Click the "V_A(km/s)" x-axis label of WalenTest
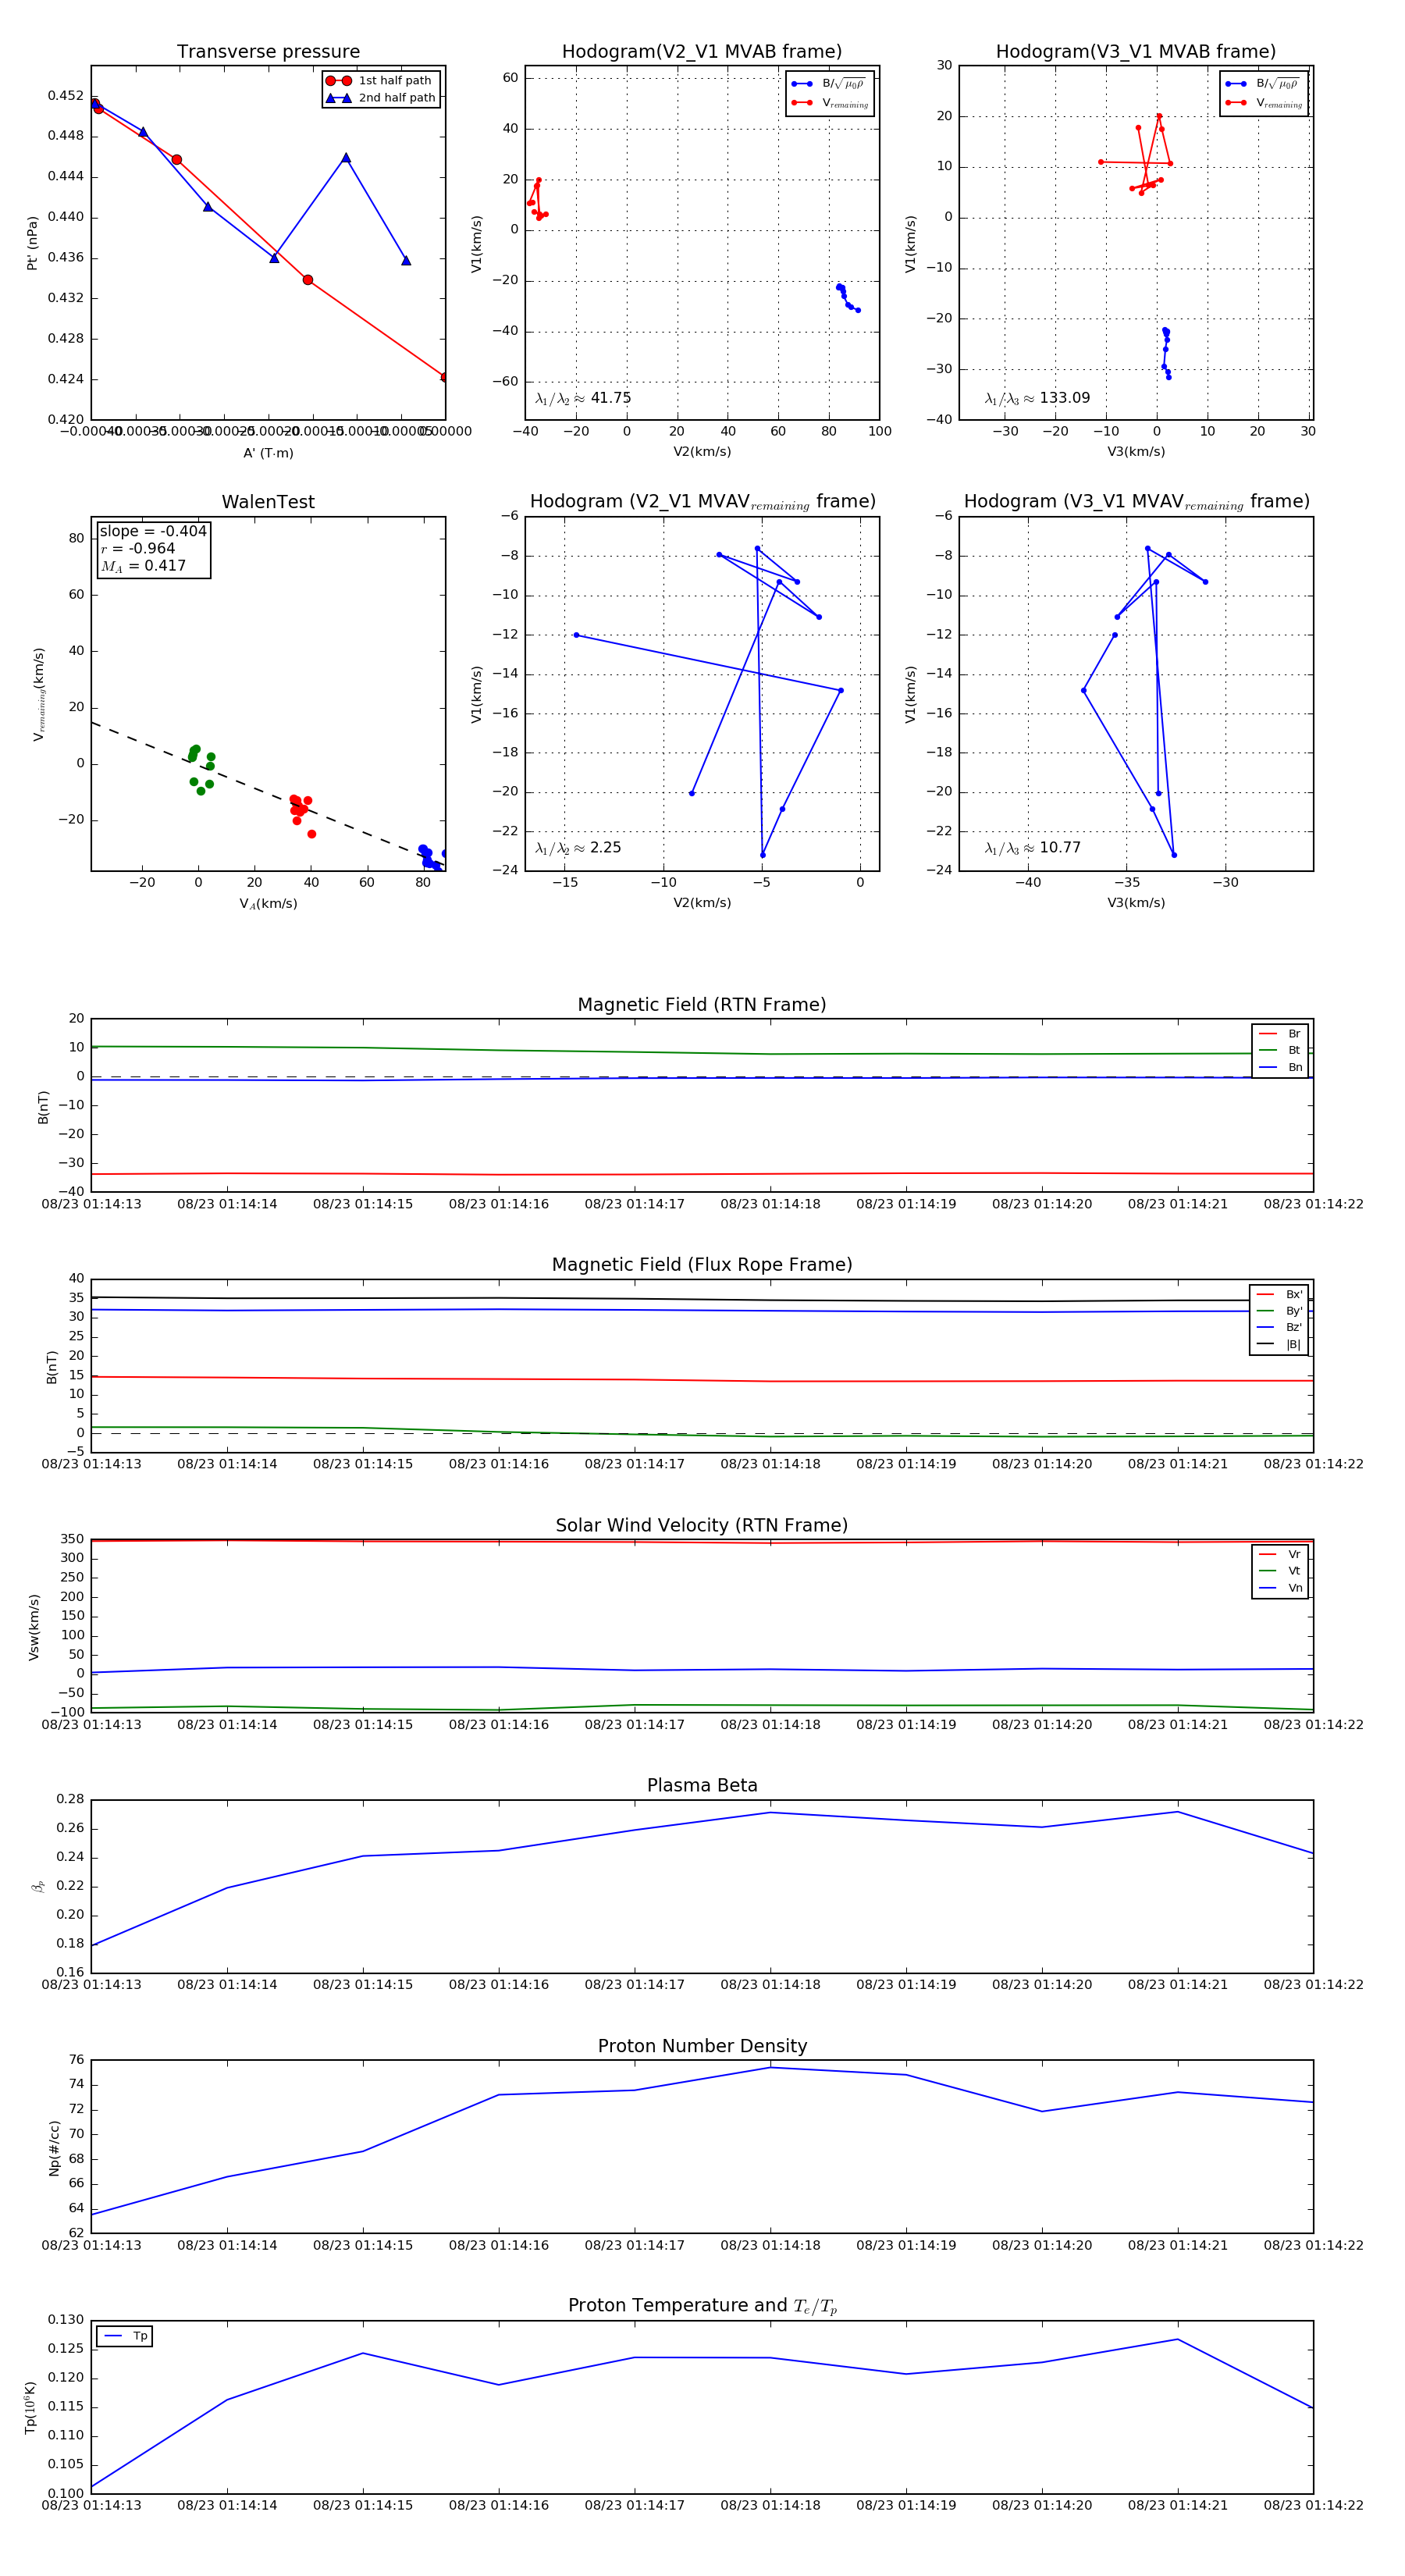Screen dimensions: 1405x2576 (268, 904)
